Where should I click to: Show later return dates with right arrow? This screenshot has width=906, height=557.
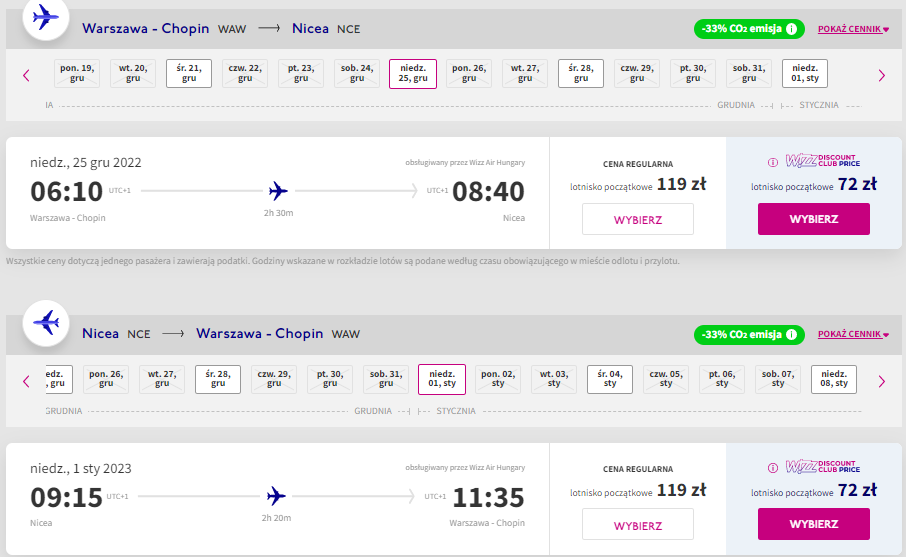[882, 381]
